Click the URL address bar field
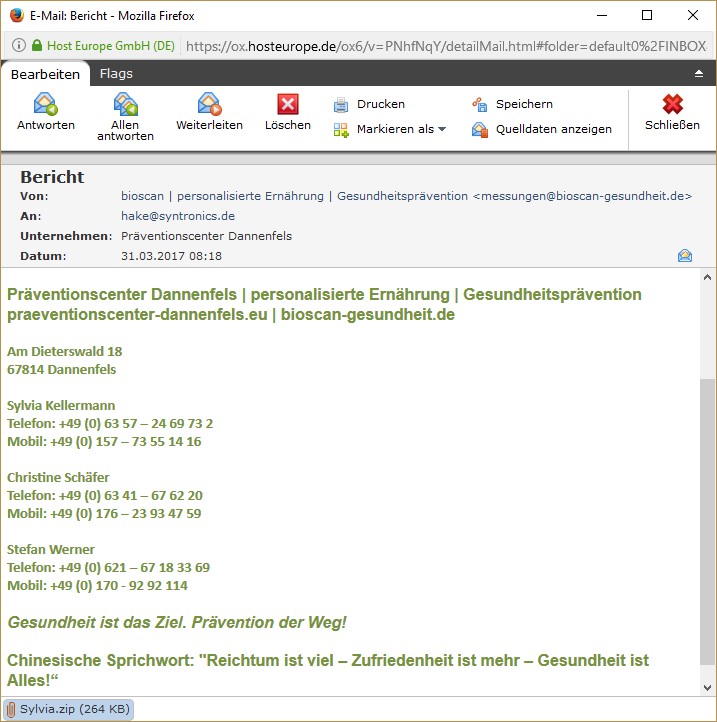Screen dimensions: 717x722 (x=446, y=46)
